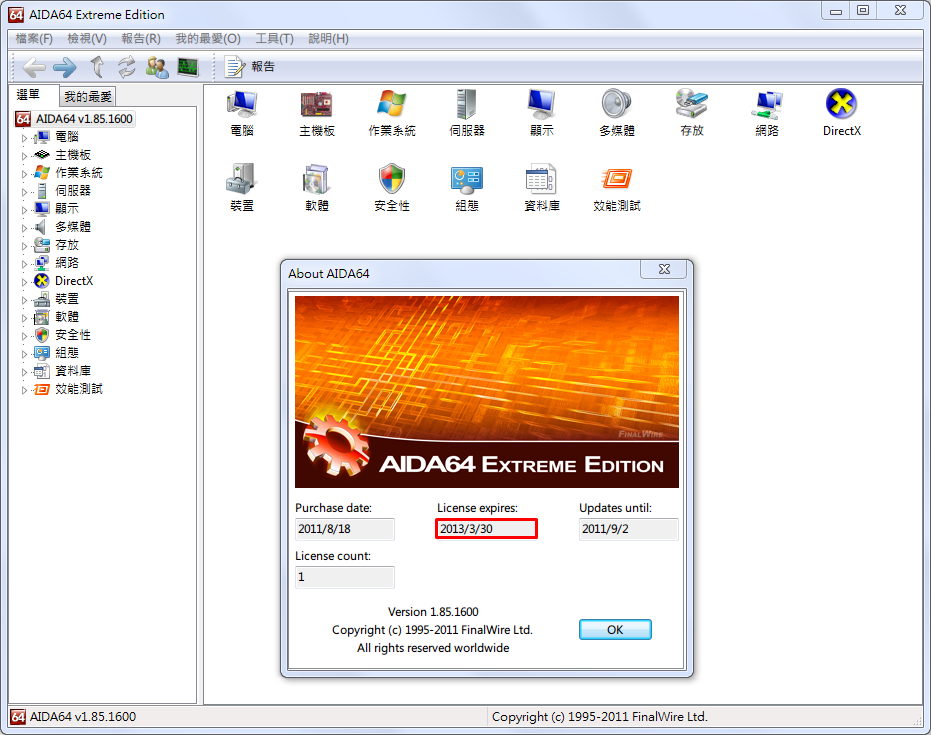The width and height of the screenshot is (931, 735).
Task: Minimize the AIDA64 main window
Action: tap(836, 10)
